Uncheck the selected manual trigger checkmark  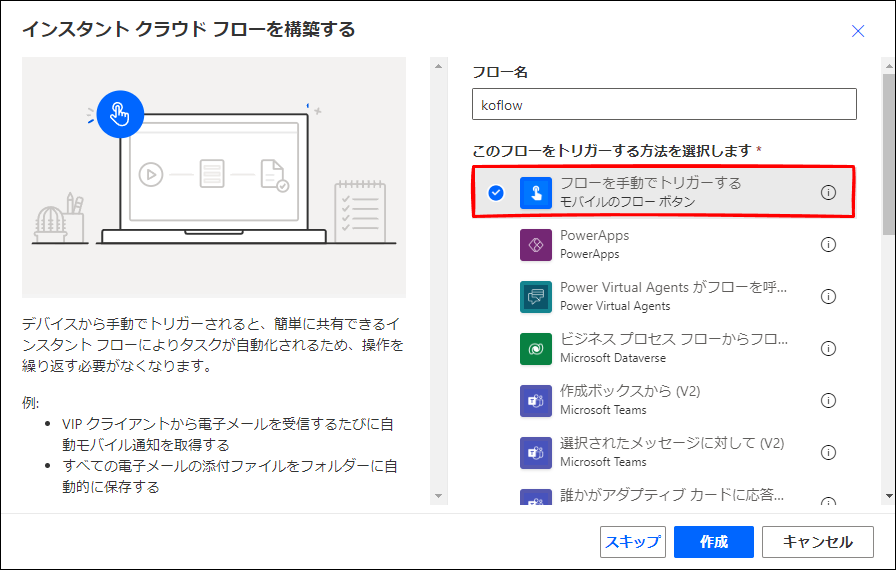[496, 193]
